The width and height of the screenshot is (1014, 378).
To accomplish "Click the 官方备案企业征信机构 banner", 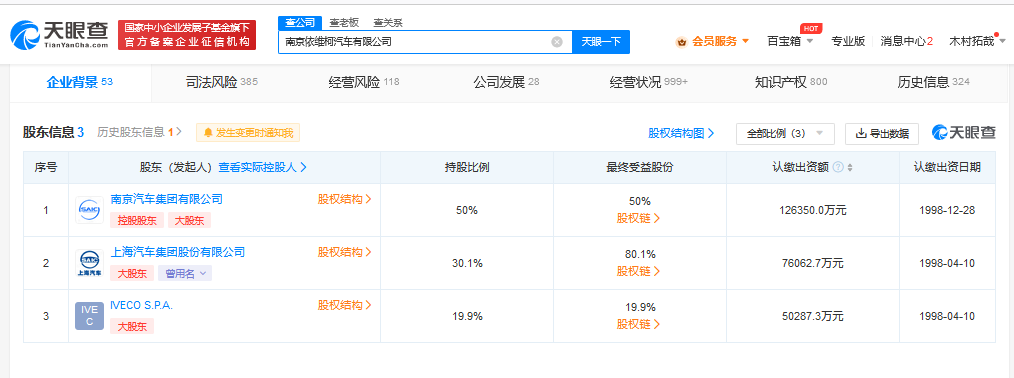I will (x=187, y=35).
